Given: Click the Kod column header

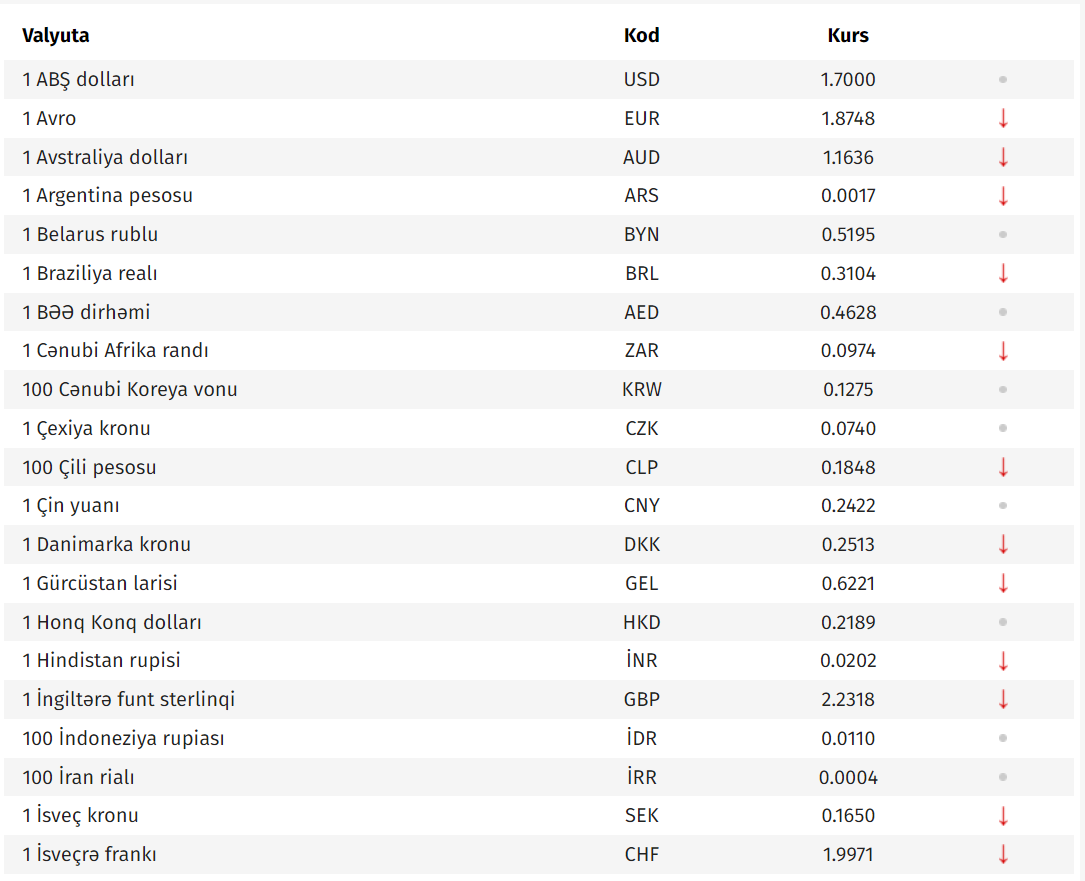Looking at the screenshot, I should tap(641, 35).
